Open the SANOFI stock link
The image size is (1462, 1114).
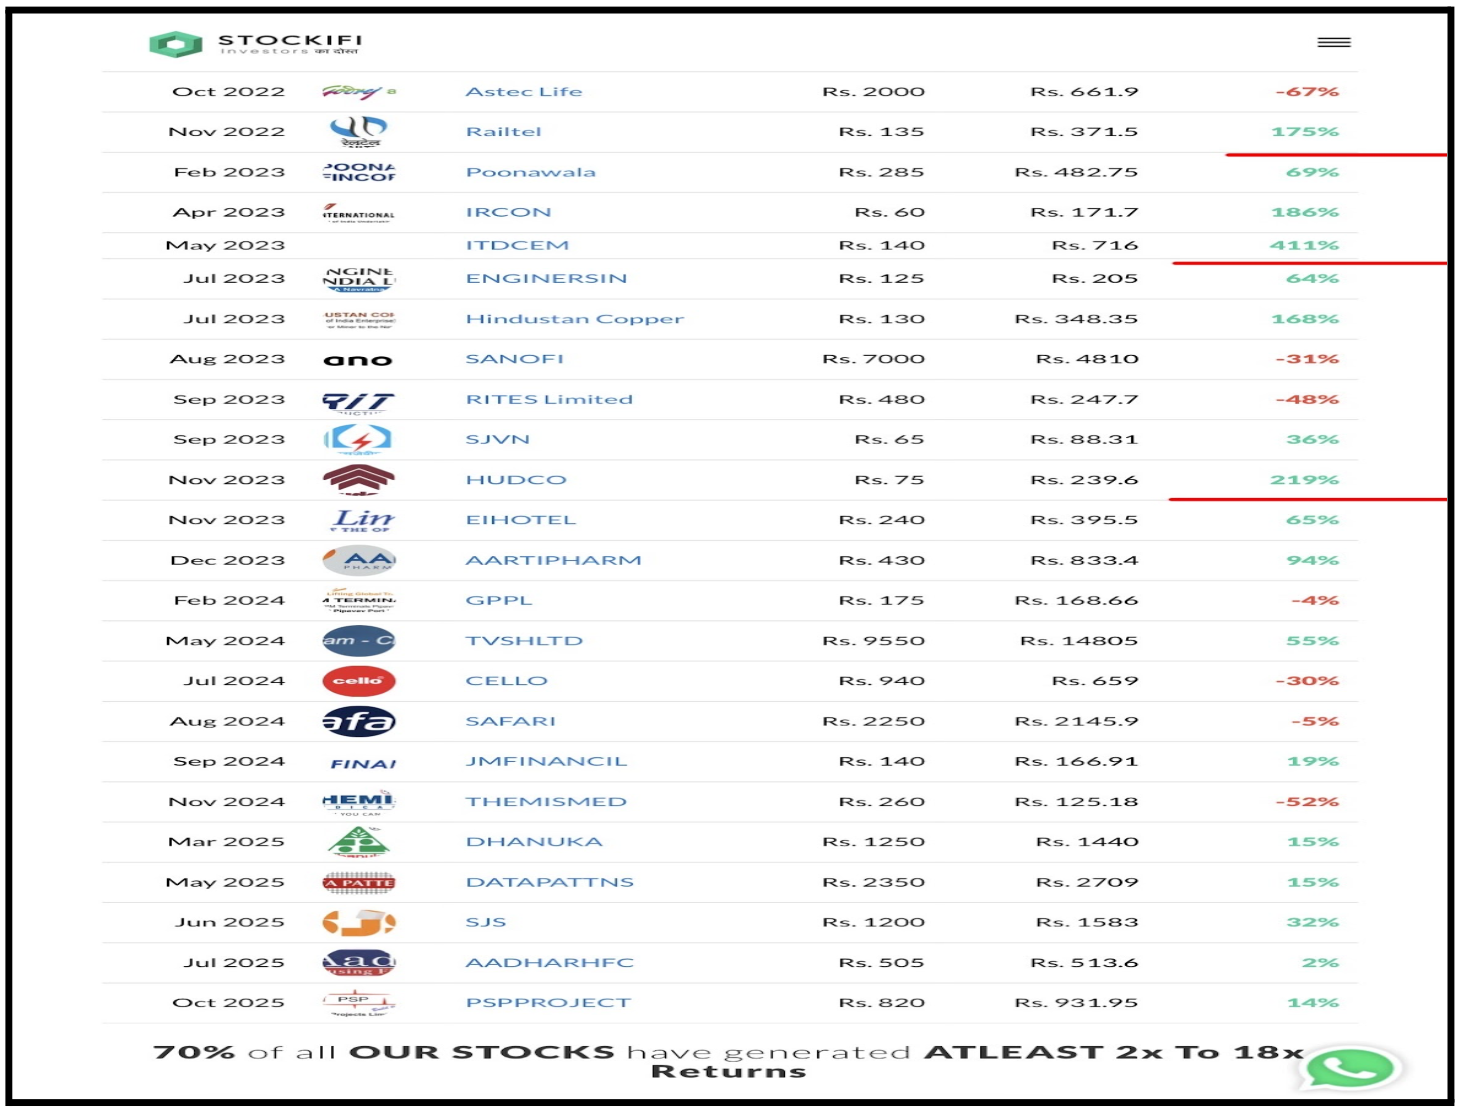pos(515,359)
